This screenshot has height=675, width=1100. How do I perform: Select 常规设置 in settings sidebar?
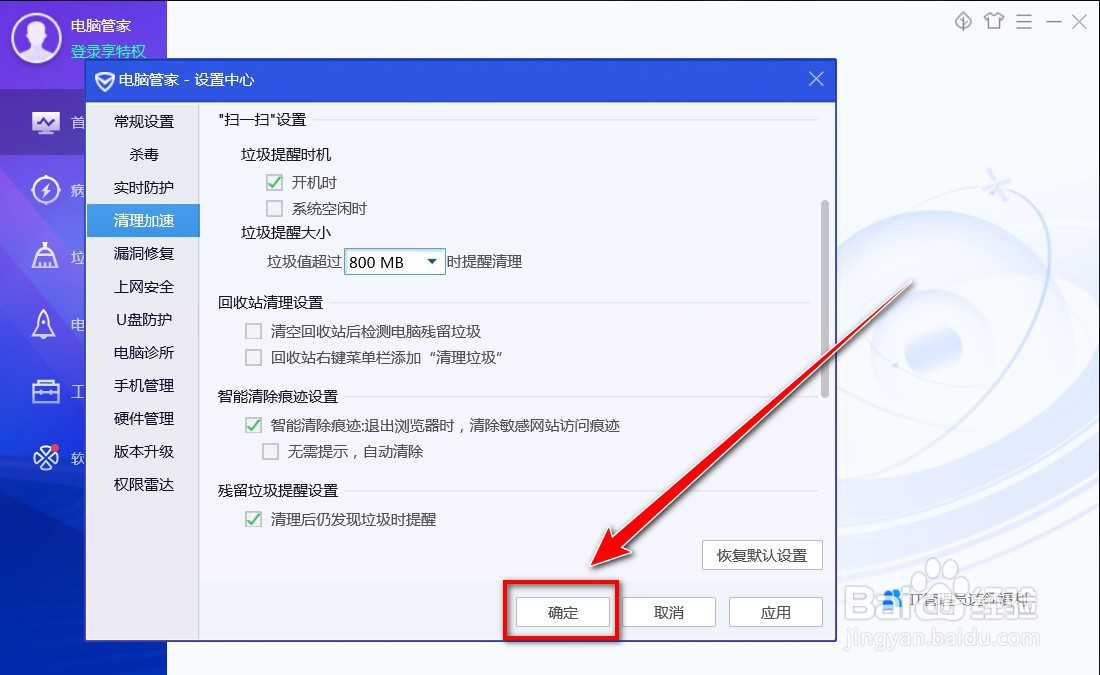tap(144, 121)
